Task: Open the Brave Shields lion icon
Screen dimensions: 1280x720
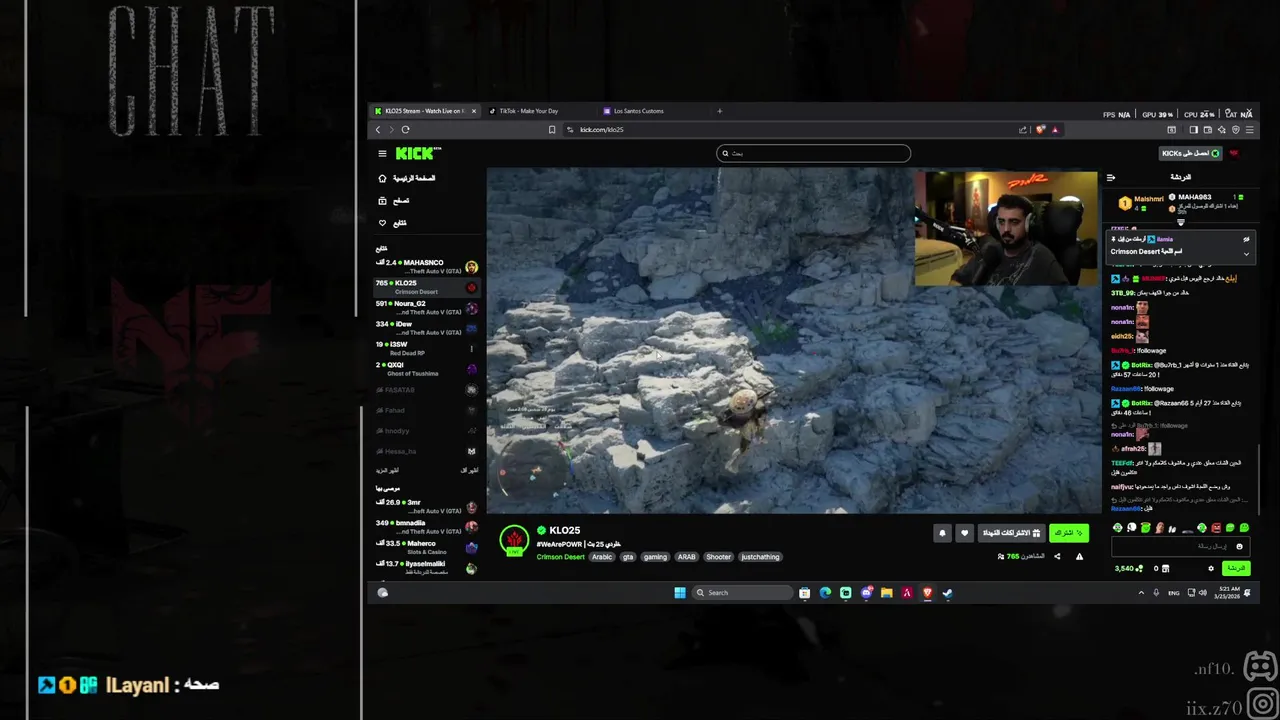Action: click(1041, 129)
